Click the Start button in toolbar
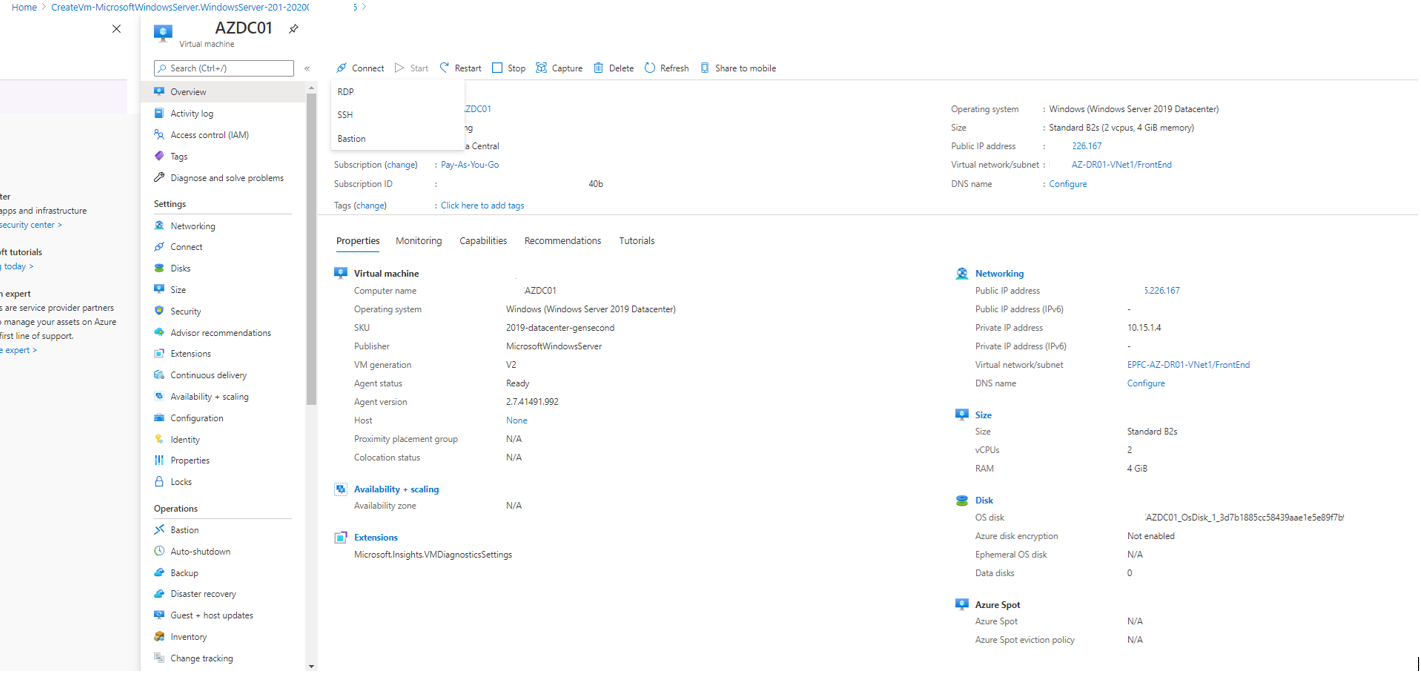 tap(411, 68)
